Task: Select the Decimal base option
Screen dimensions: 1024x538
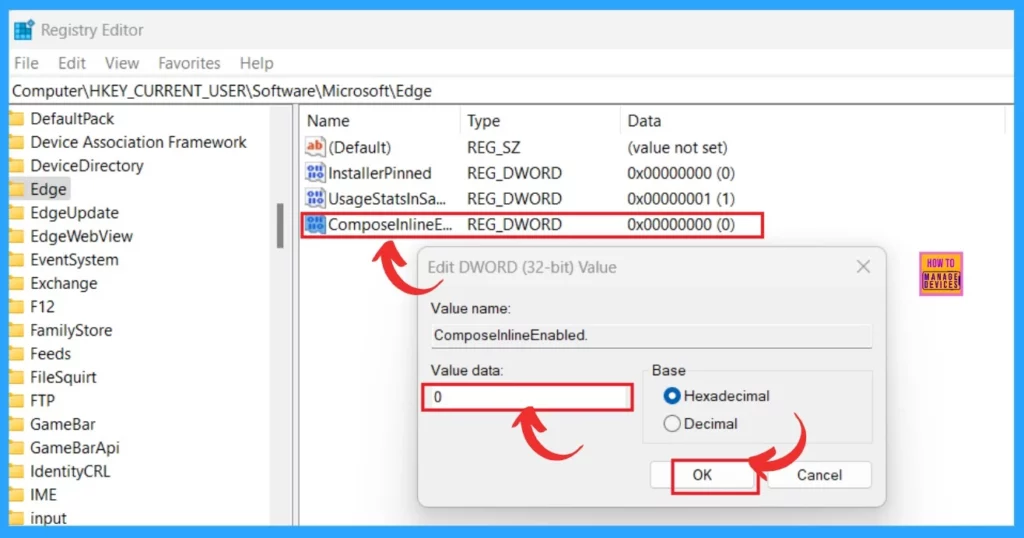Action: [x=671, y=424]
